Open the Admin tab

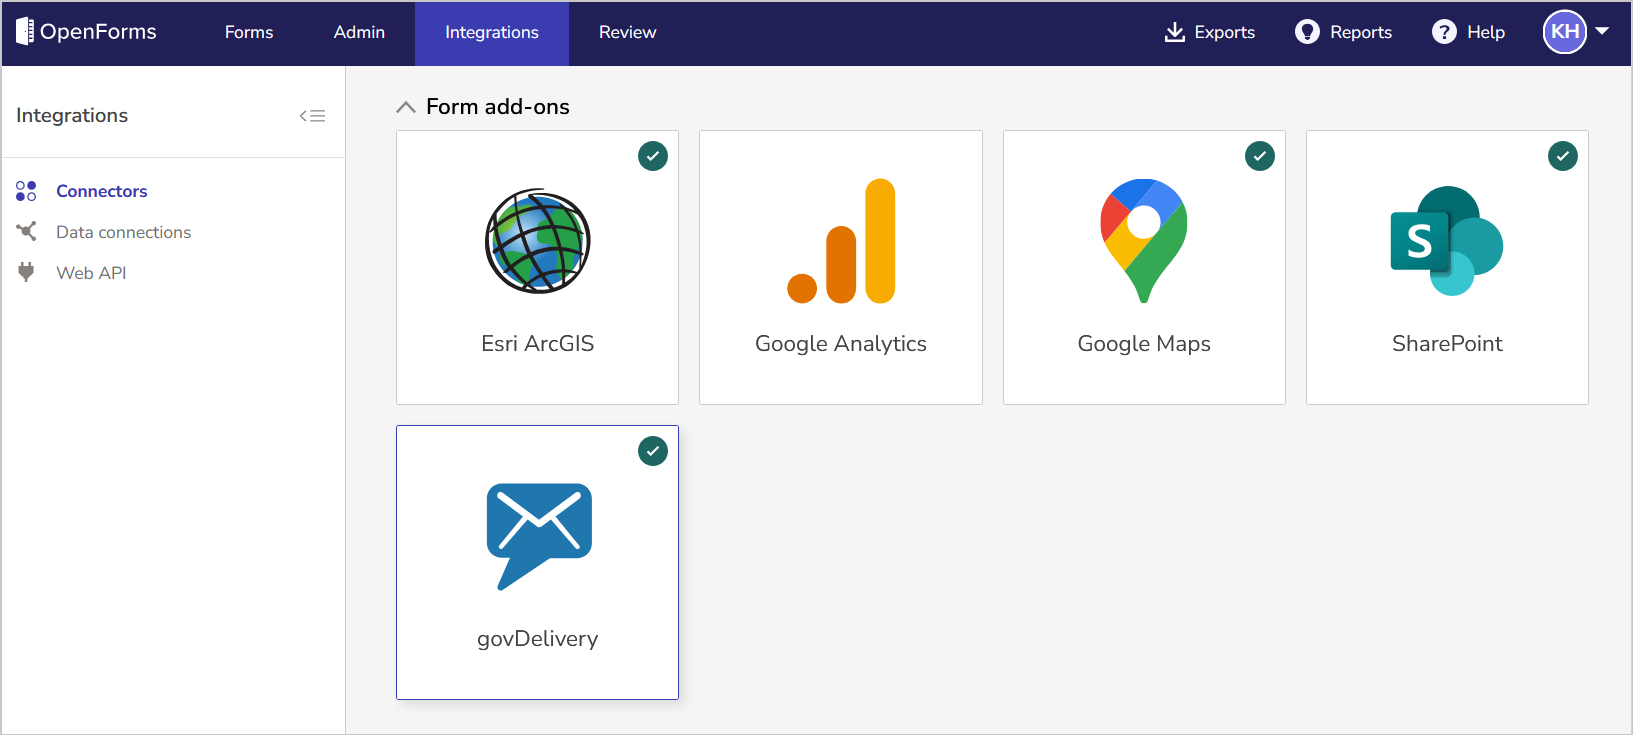point(359,32)
